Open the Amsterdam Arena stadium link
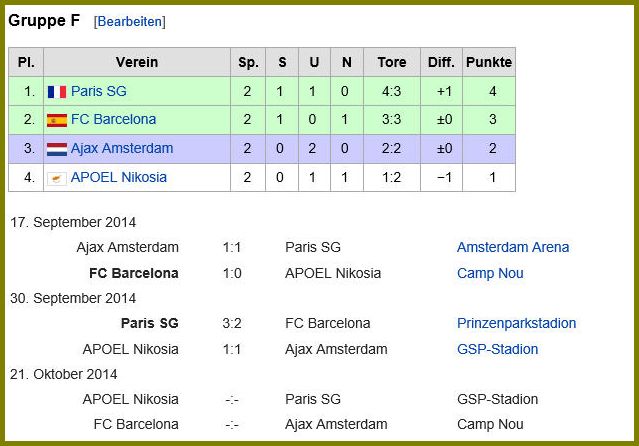Image resolution: width=639 pixels, height=446 pixels. click(513, 247)
